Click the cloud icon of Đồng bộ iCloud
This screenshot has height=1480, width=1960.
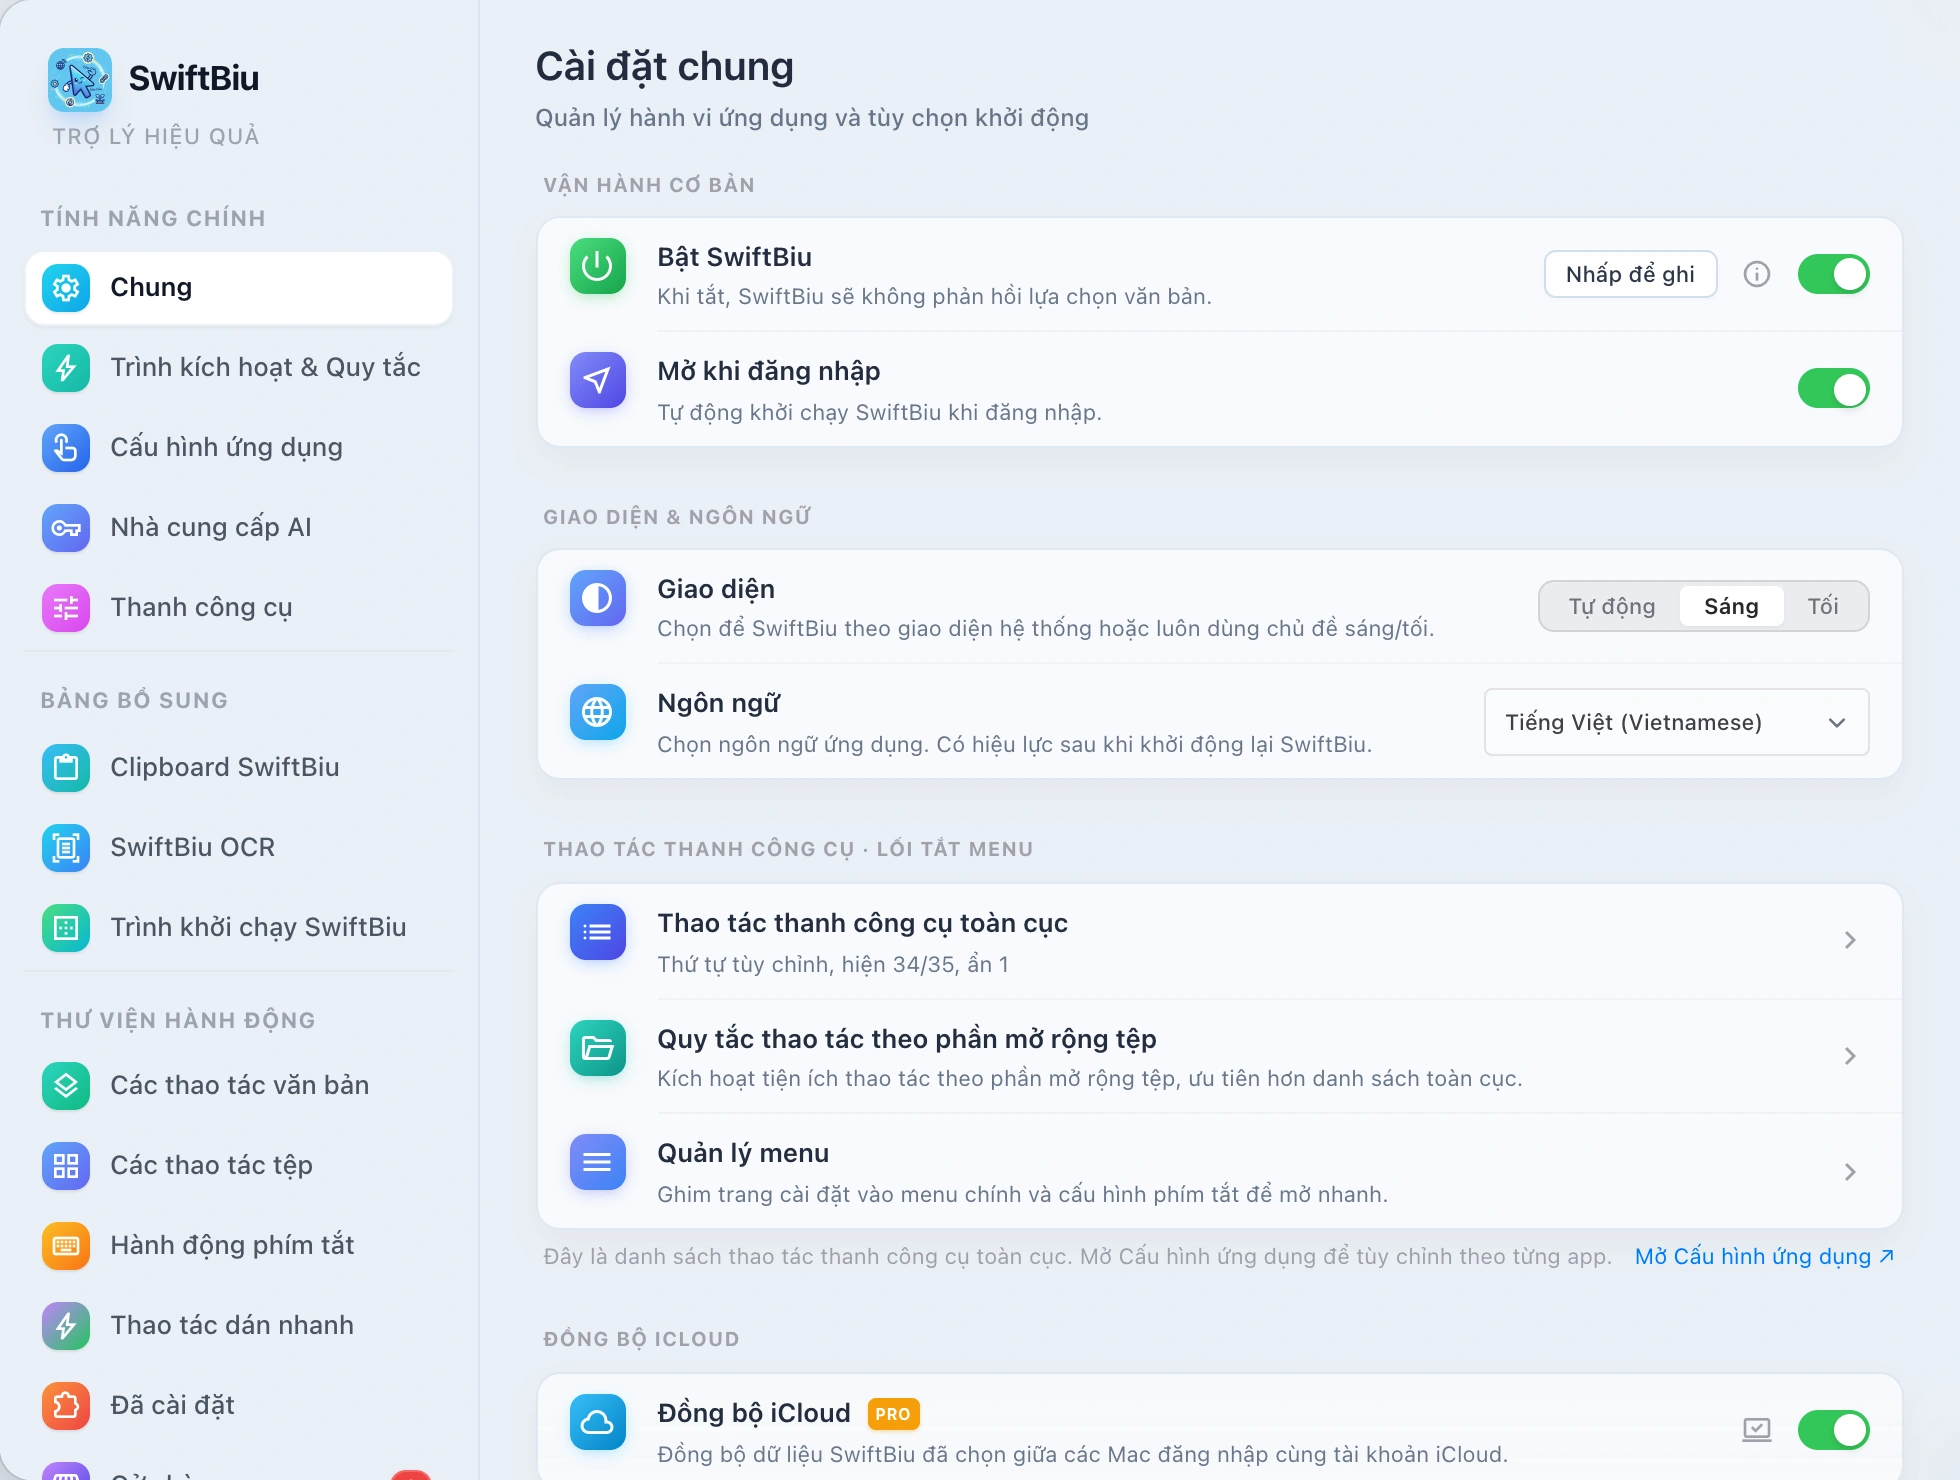598,1422
